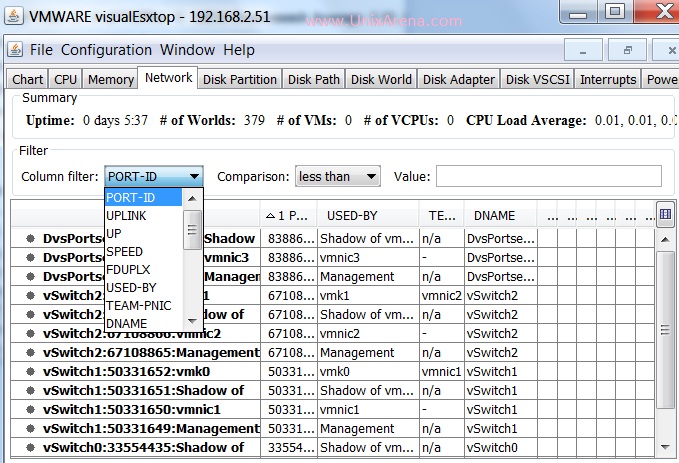
Task: Click the dropdown list scroll down arrow
Action: pyautogui.click(x=192, y=321)
